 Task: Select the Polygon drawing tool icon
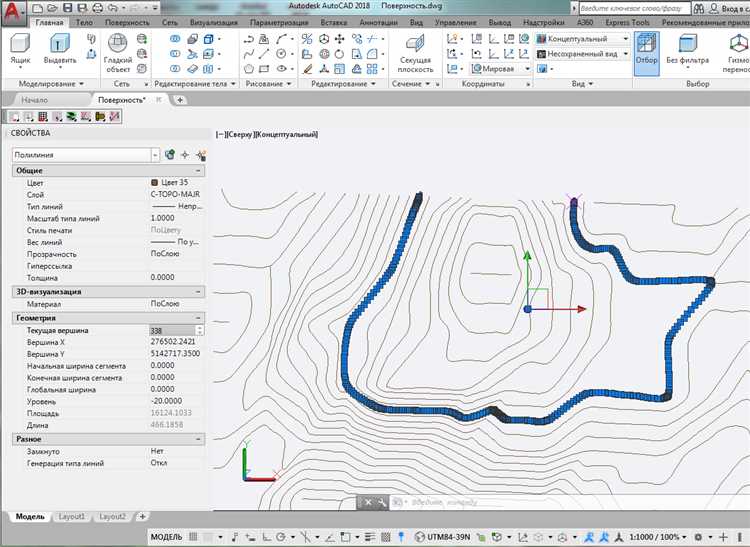[x=248, y=69]
